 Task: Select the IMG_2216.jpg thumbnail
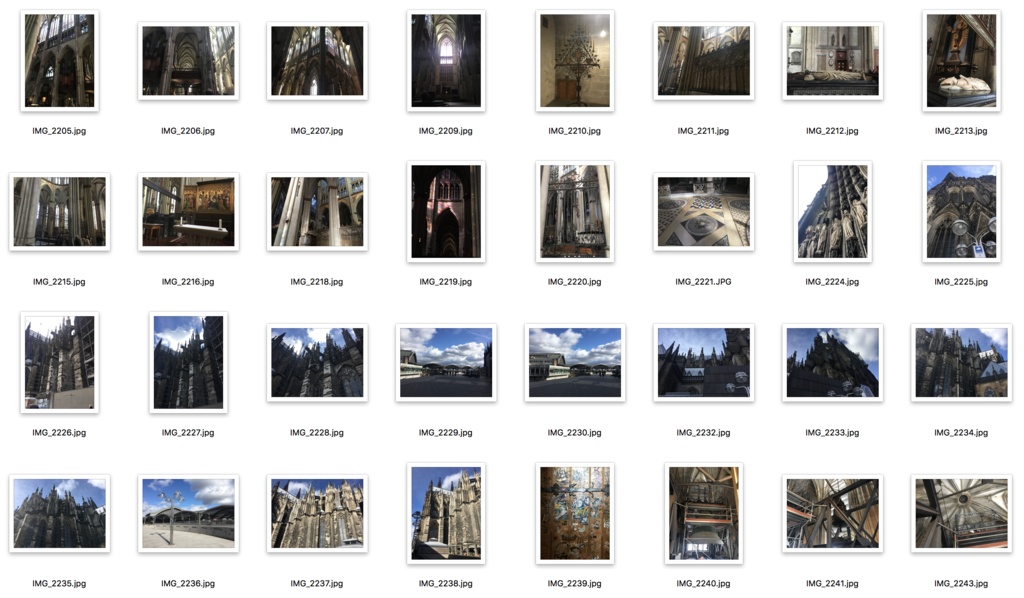coord(188,212)
